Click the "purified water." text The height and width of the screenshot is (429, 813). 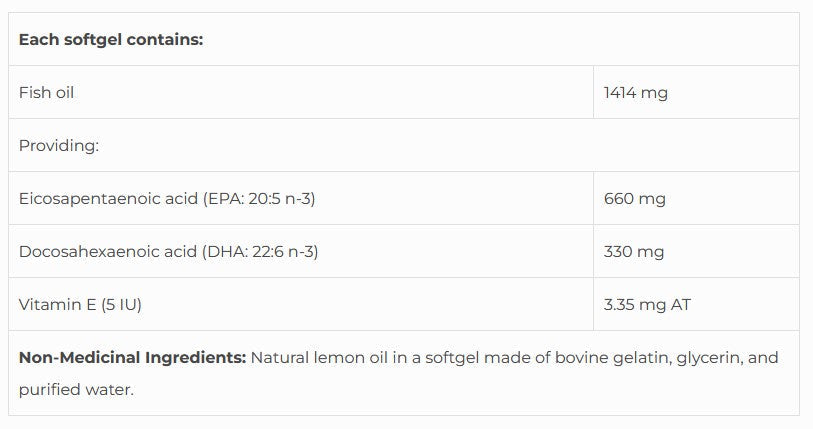(x=76, y=390)
